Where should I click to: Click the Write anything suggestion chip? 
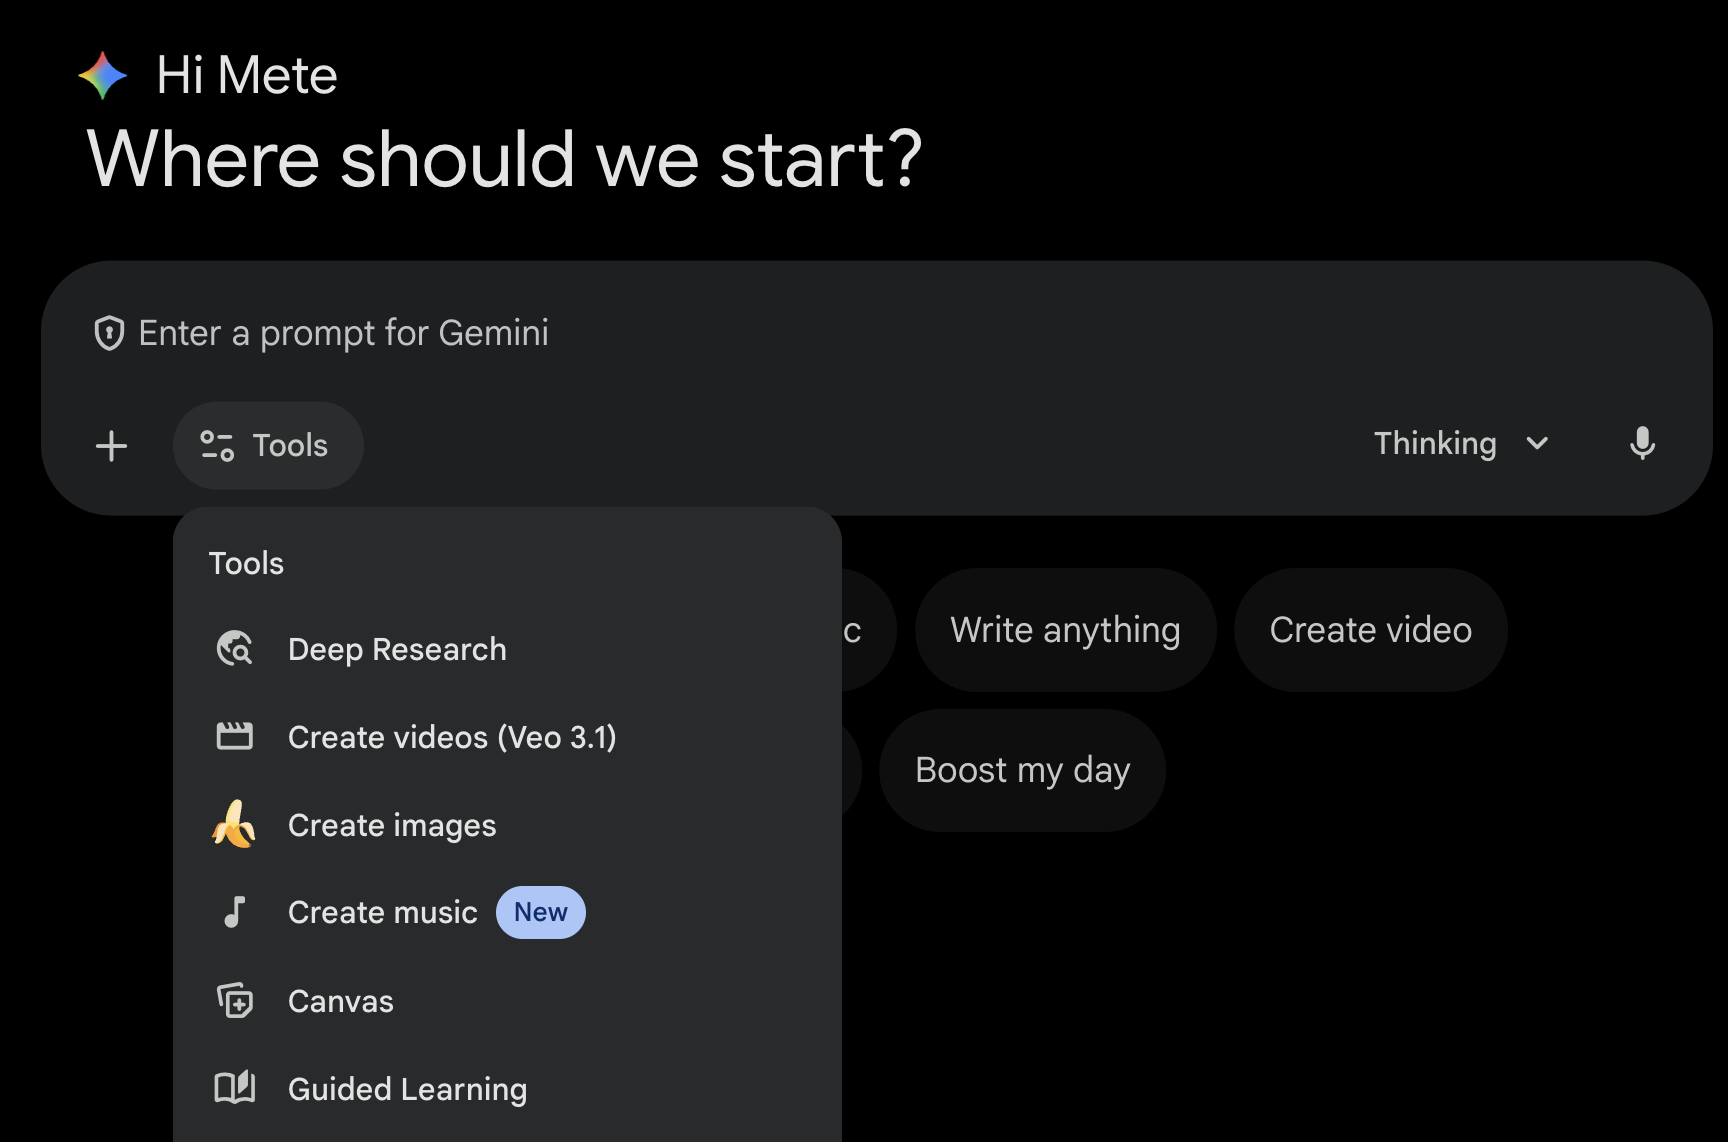tap(1065, 630)
